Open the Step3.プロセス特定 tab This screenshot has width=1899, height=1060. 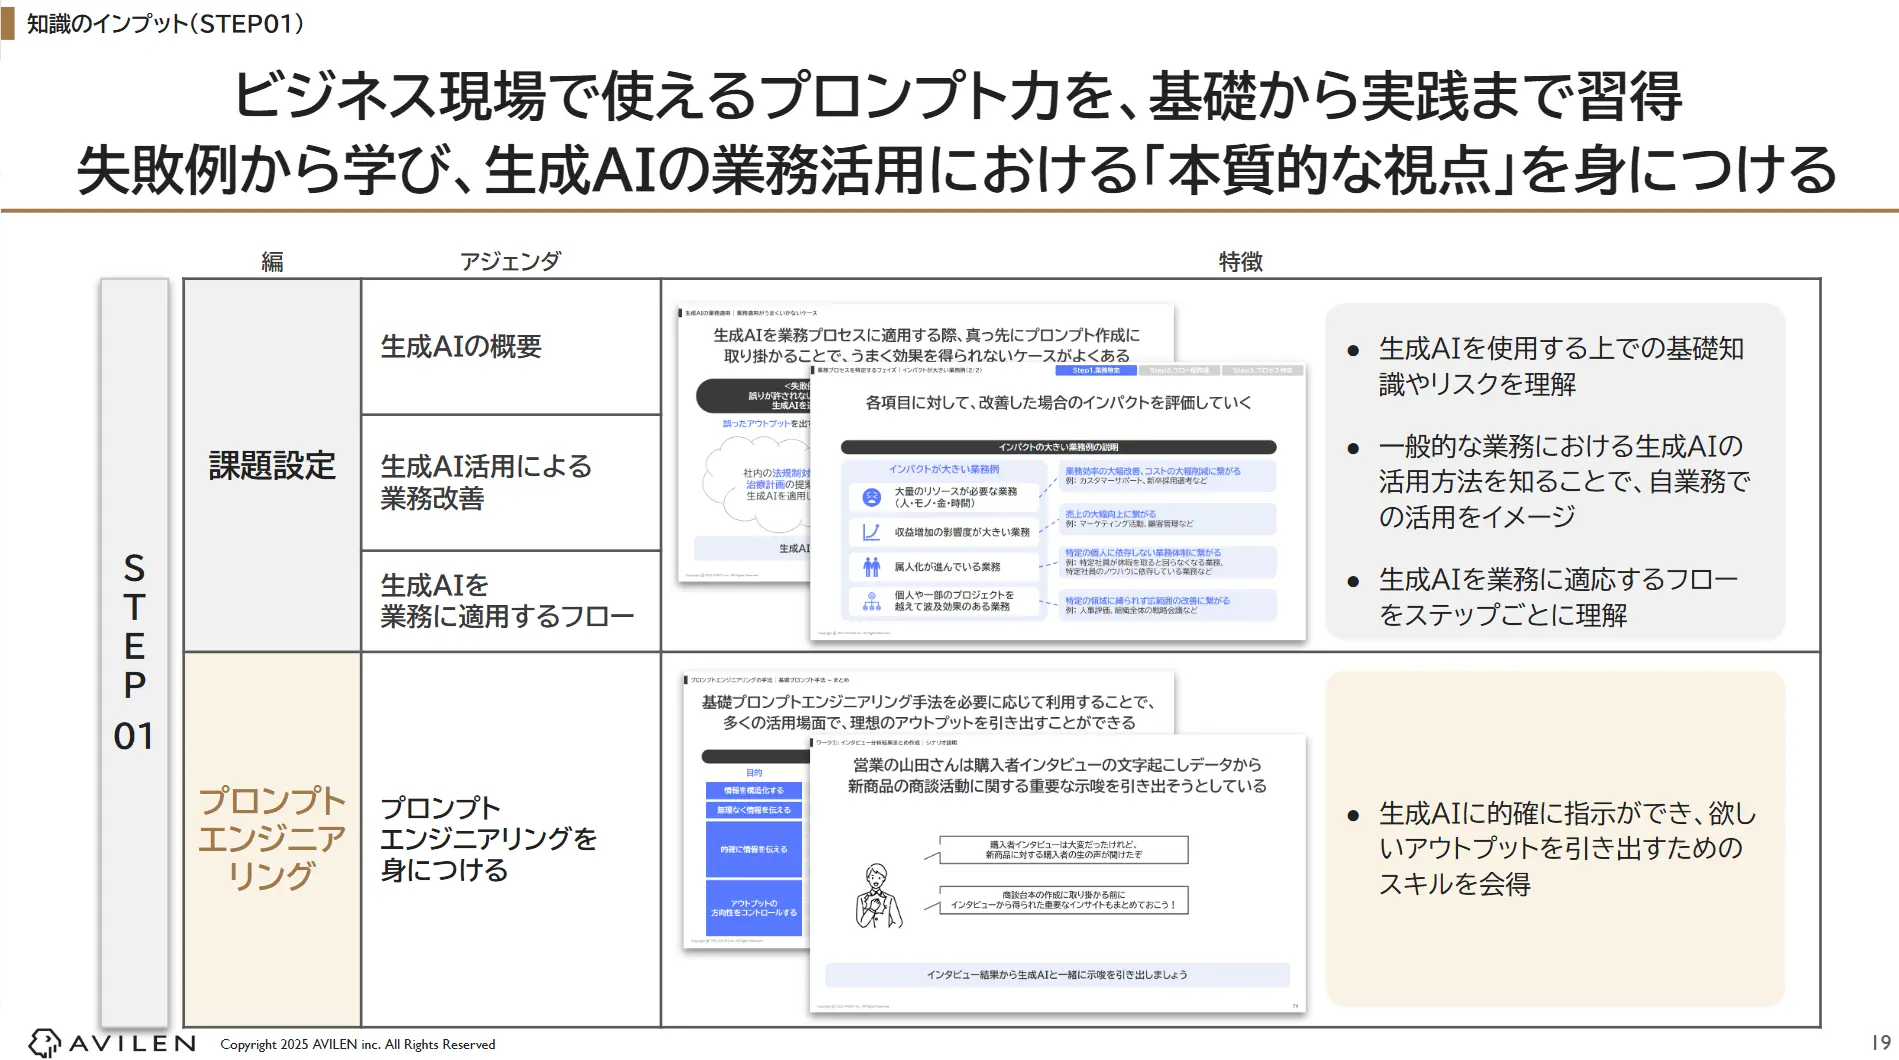[1262, 370]
